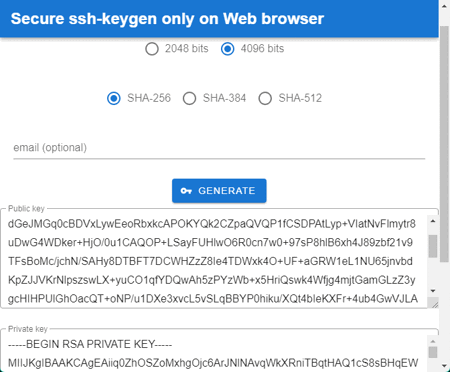
Task: Choose SHA-384 hash algorithm
Action: click(189, 98)
